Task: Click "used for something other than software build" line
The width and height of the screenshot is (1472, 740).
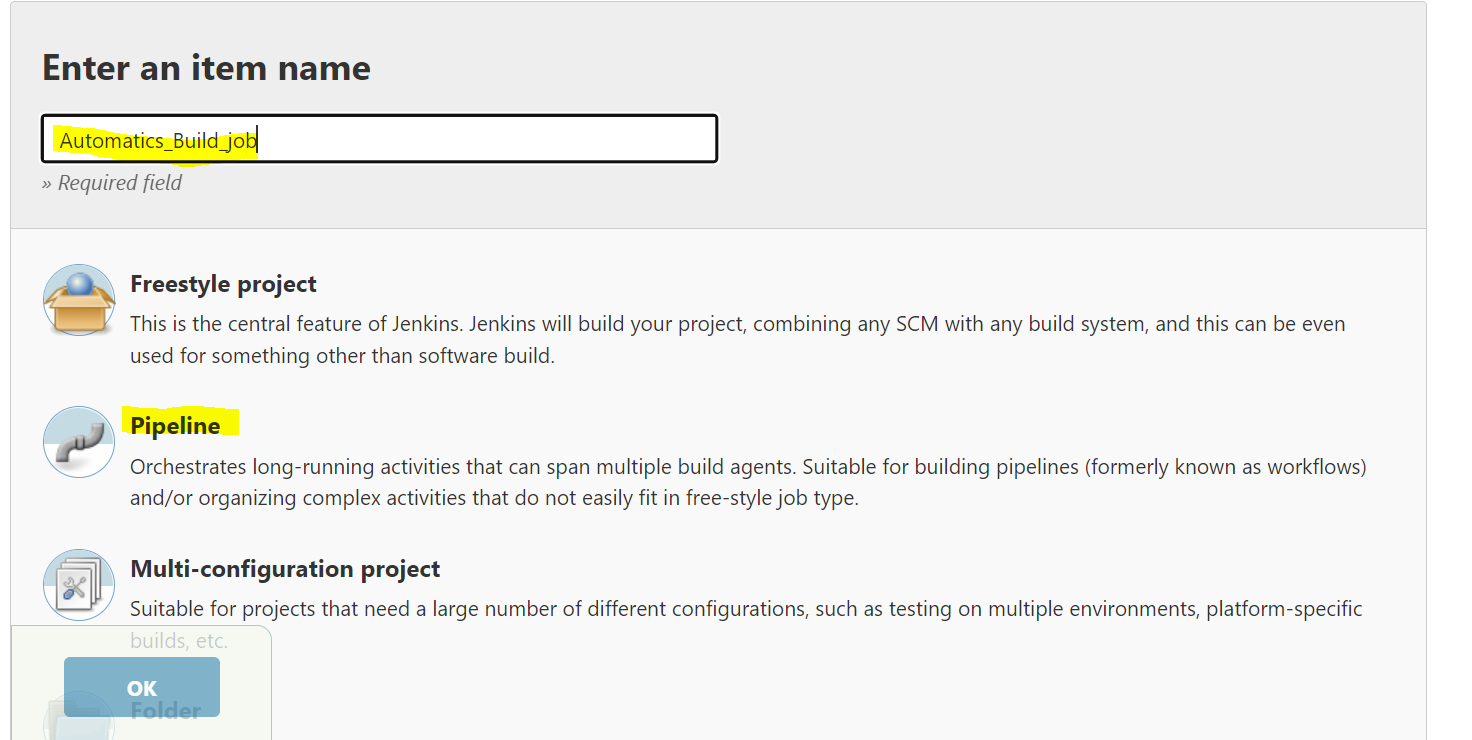Action: [x=342, y=356]
